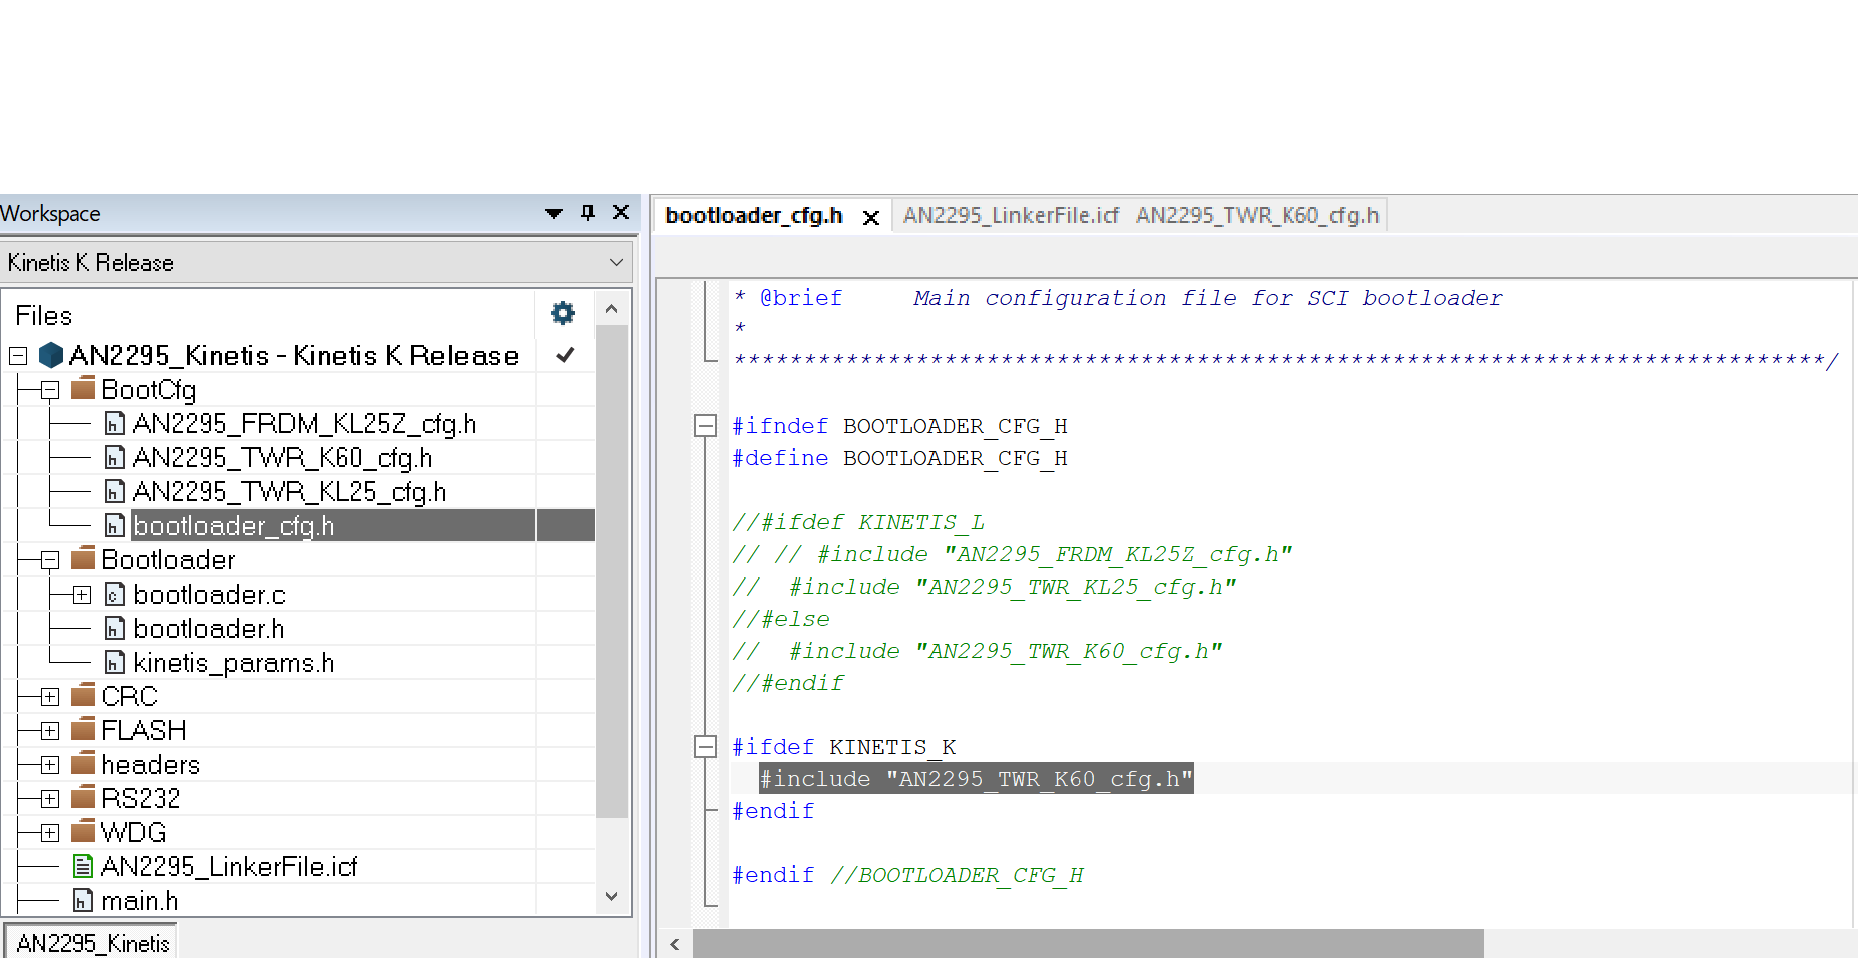Click the RS232 group folder icon

(83, 797)
